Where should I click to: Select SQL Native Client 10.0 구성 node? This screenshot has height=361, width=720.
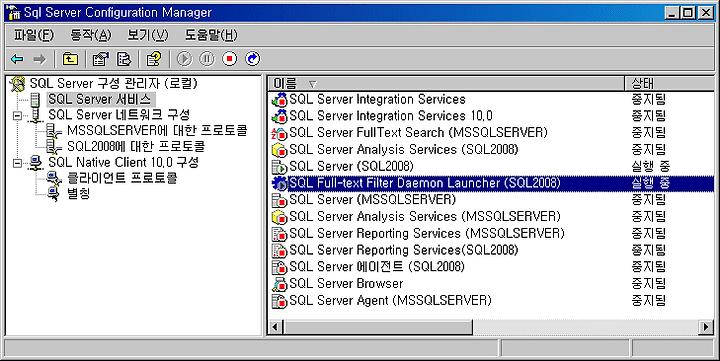(124, 162)
